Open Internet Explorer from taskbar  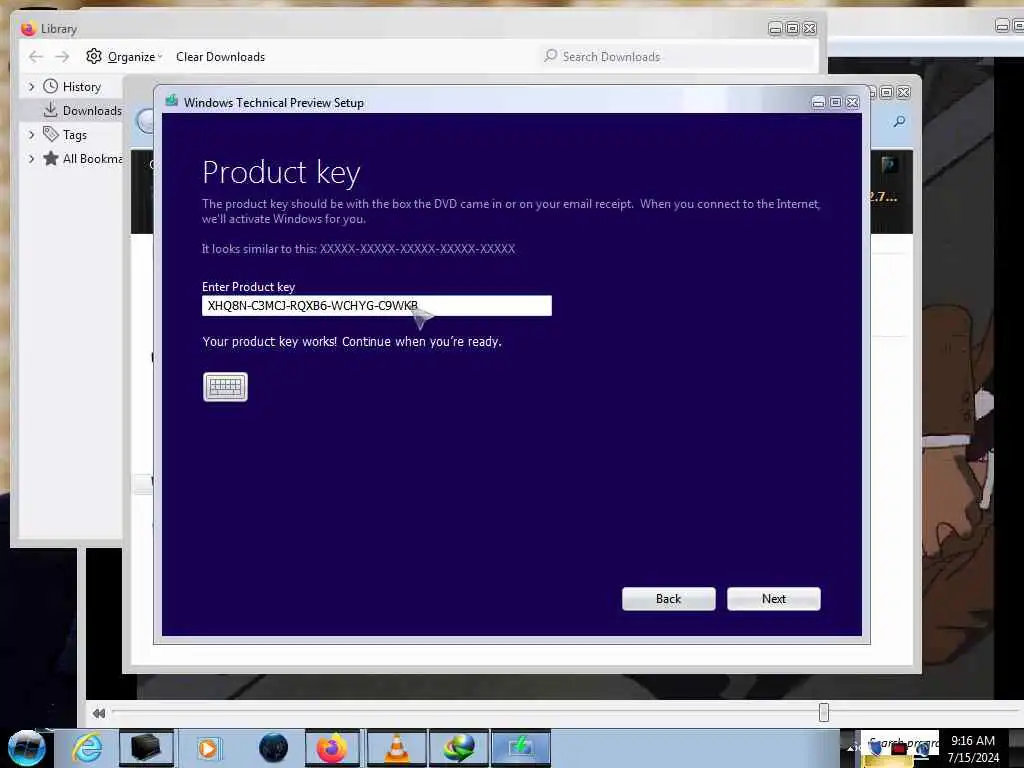pyautogui.click(x=87, y=748)
